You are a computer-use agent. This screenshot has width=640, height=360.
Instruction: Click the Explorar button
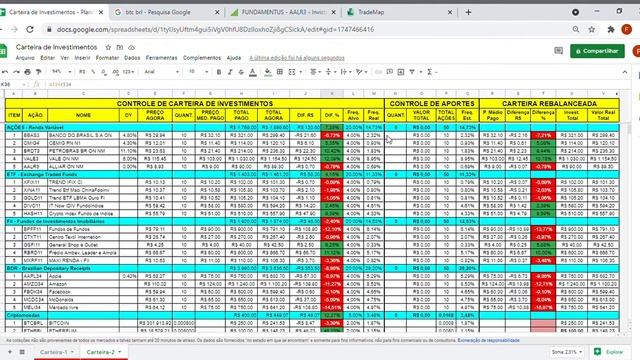610,352
